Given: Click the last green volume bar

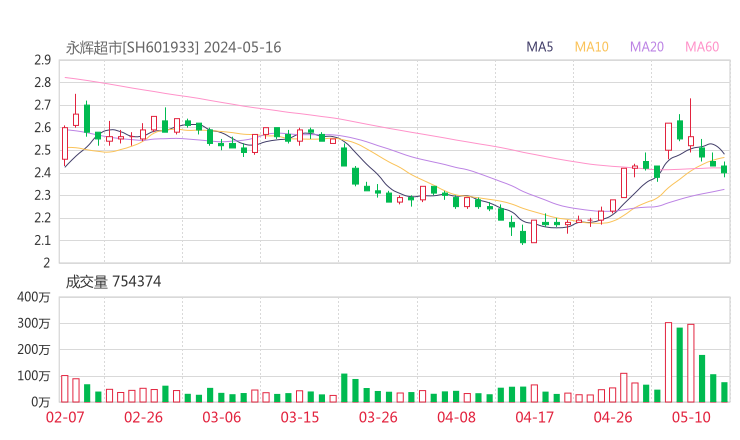Looking at the screenshot, I should (x=724, y=392).
